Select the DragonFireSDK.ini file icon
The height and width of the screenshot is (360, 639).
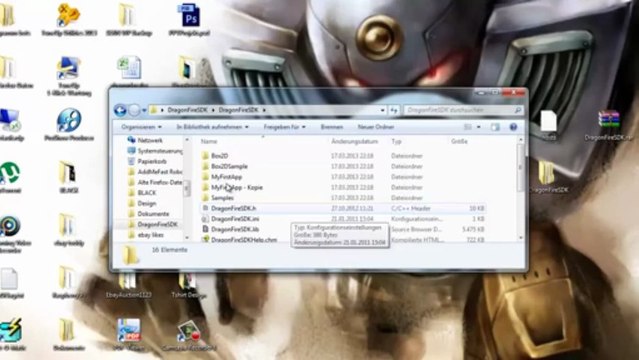pyautogui.click(x=205, y=219)
